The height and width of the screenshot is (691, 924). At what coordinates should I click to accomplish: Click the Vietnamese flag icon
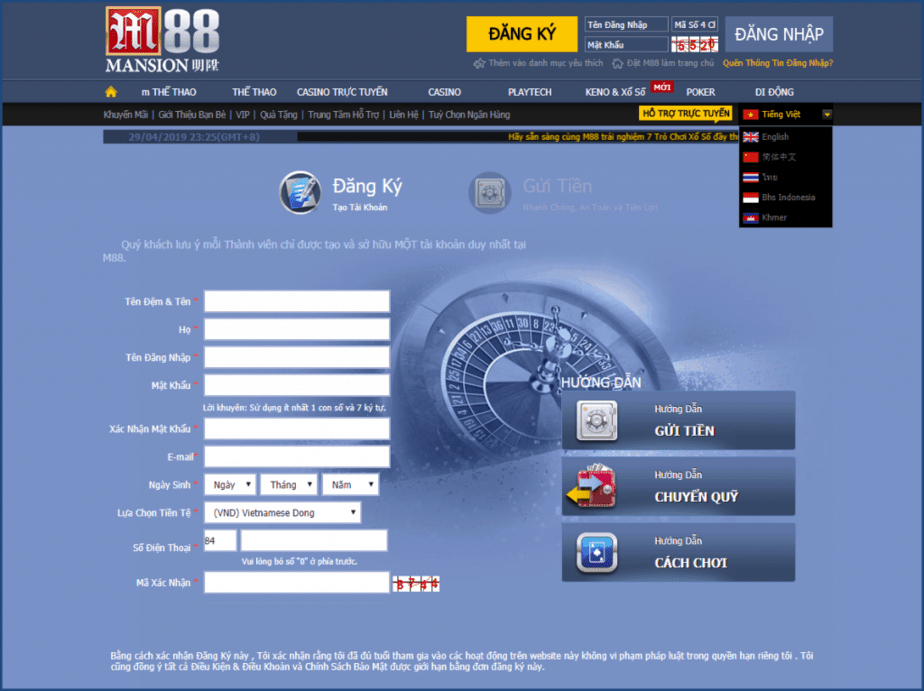750,114
